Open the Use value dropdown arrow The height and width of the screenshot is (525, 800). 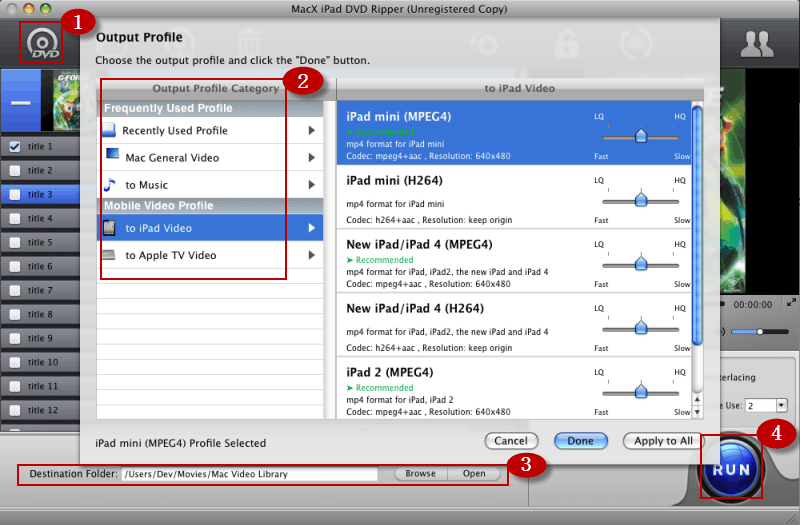[x=781, y=406]
